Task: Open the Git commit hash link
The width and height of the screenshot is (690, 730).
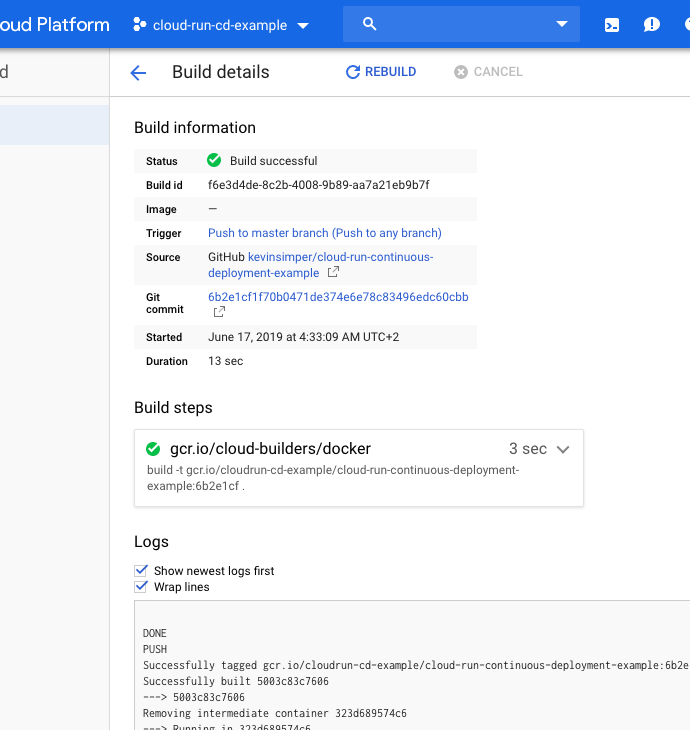Action: click(338, 297)
